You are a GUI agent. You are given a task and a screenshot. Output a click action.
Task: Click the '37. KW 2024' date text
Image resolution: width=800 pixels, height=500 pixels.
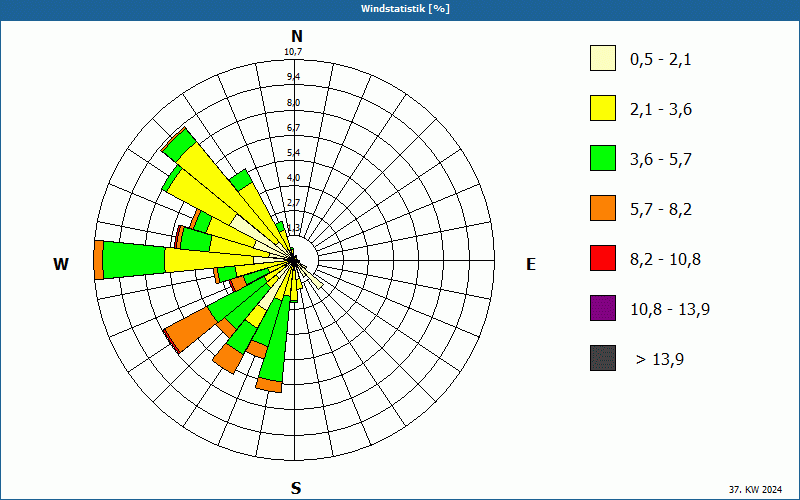pos(755,489)
